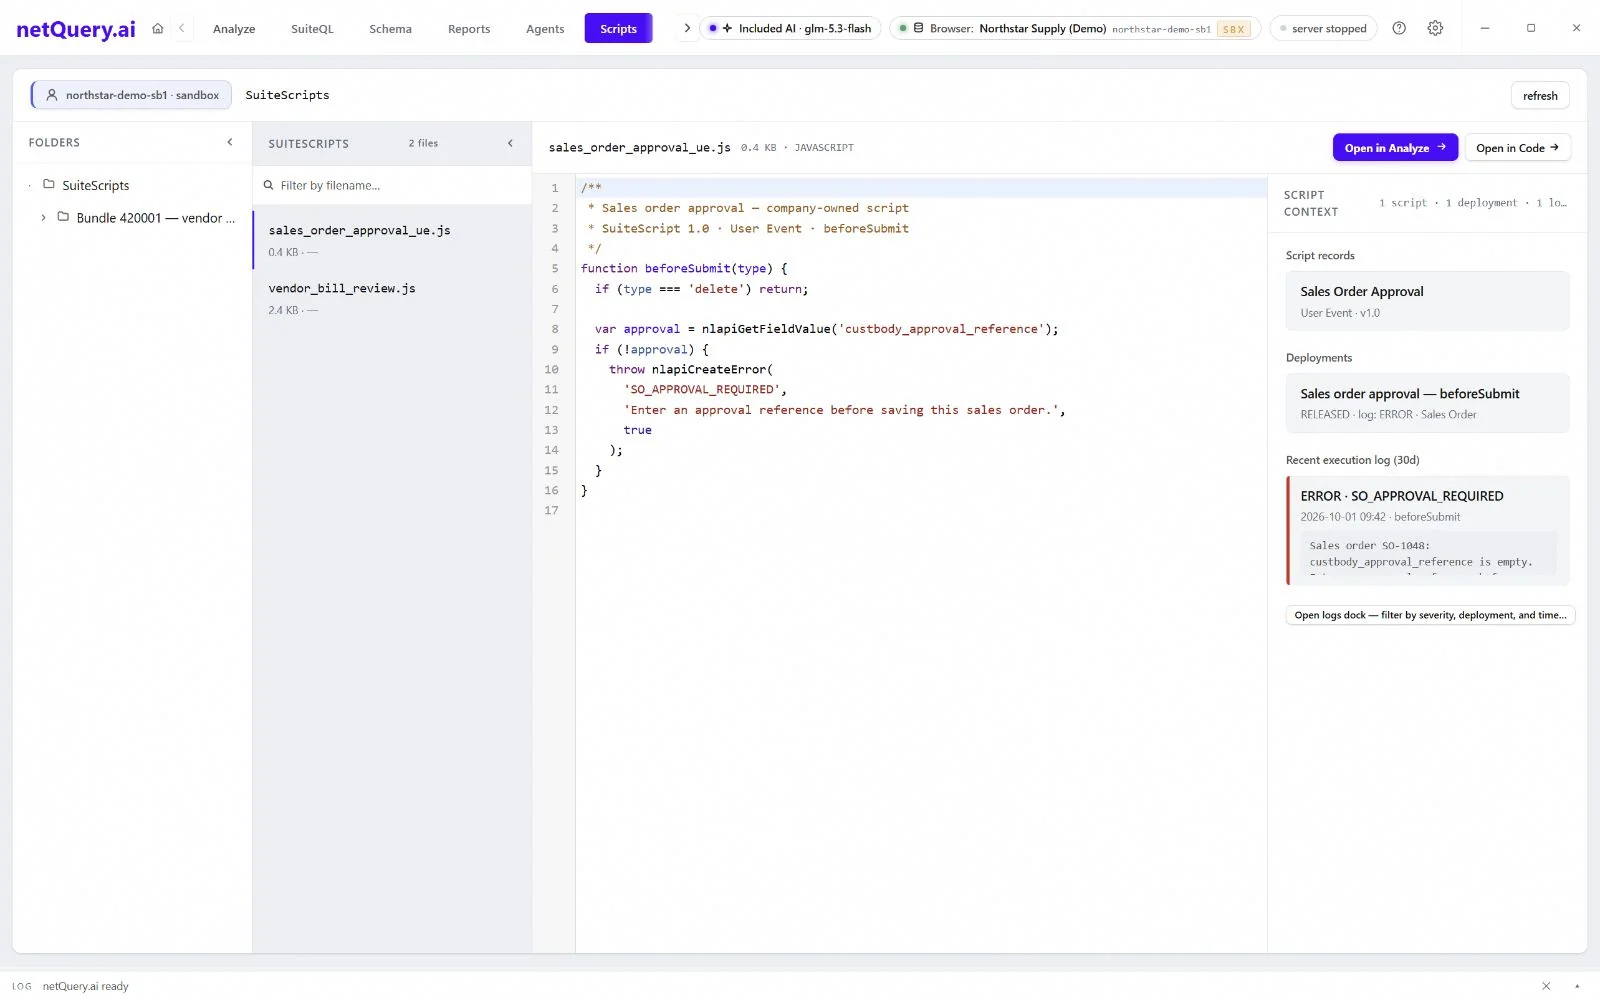
Task: Click Open in Analyze button
Action: tap(1395, 148)
